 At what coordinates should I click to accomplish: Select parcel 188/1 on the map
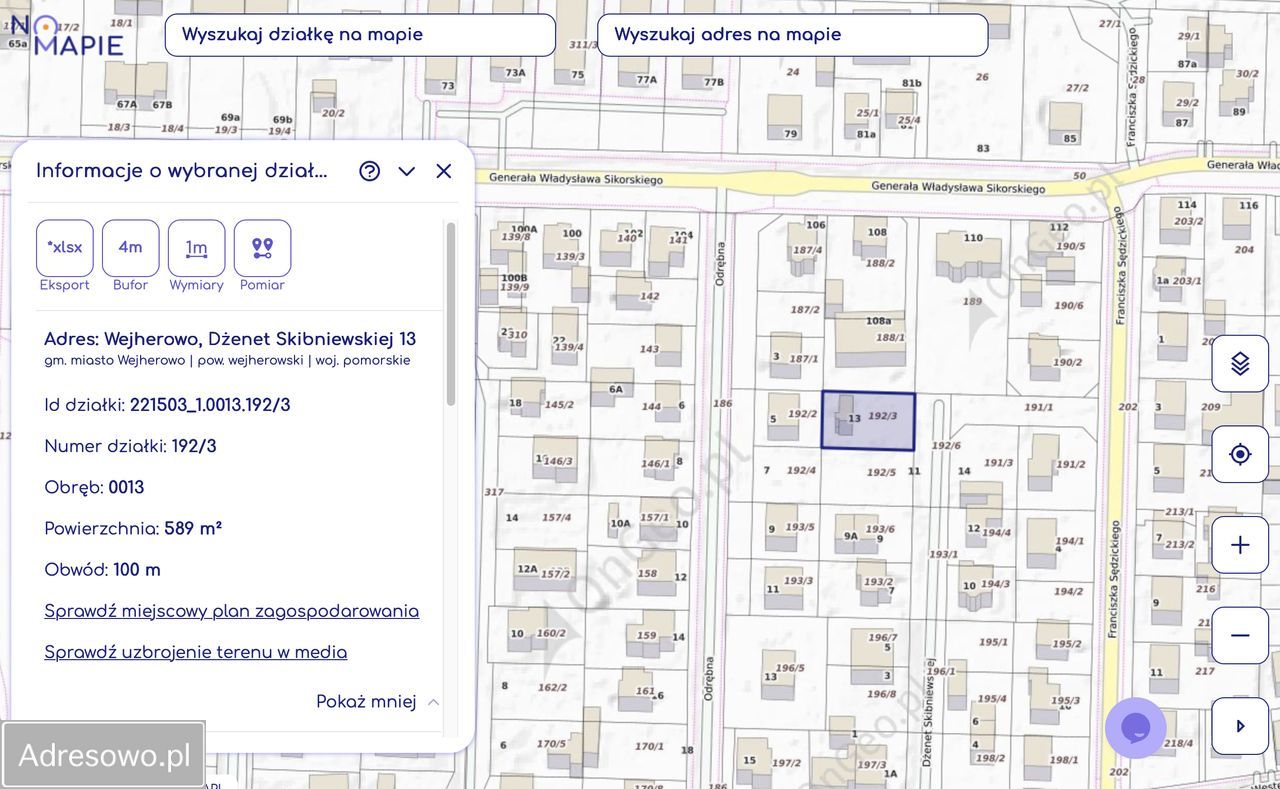890,338
